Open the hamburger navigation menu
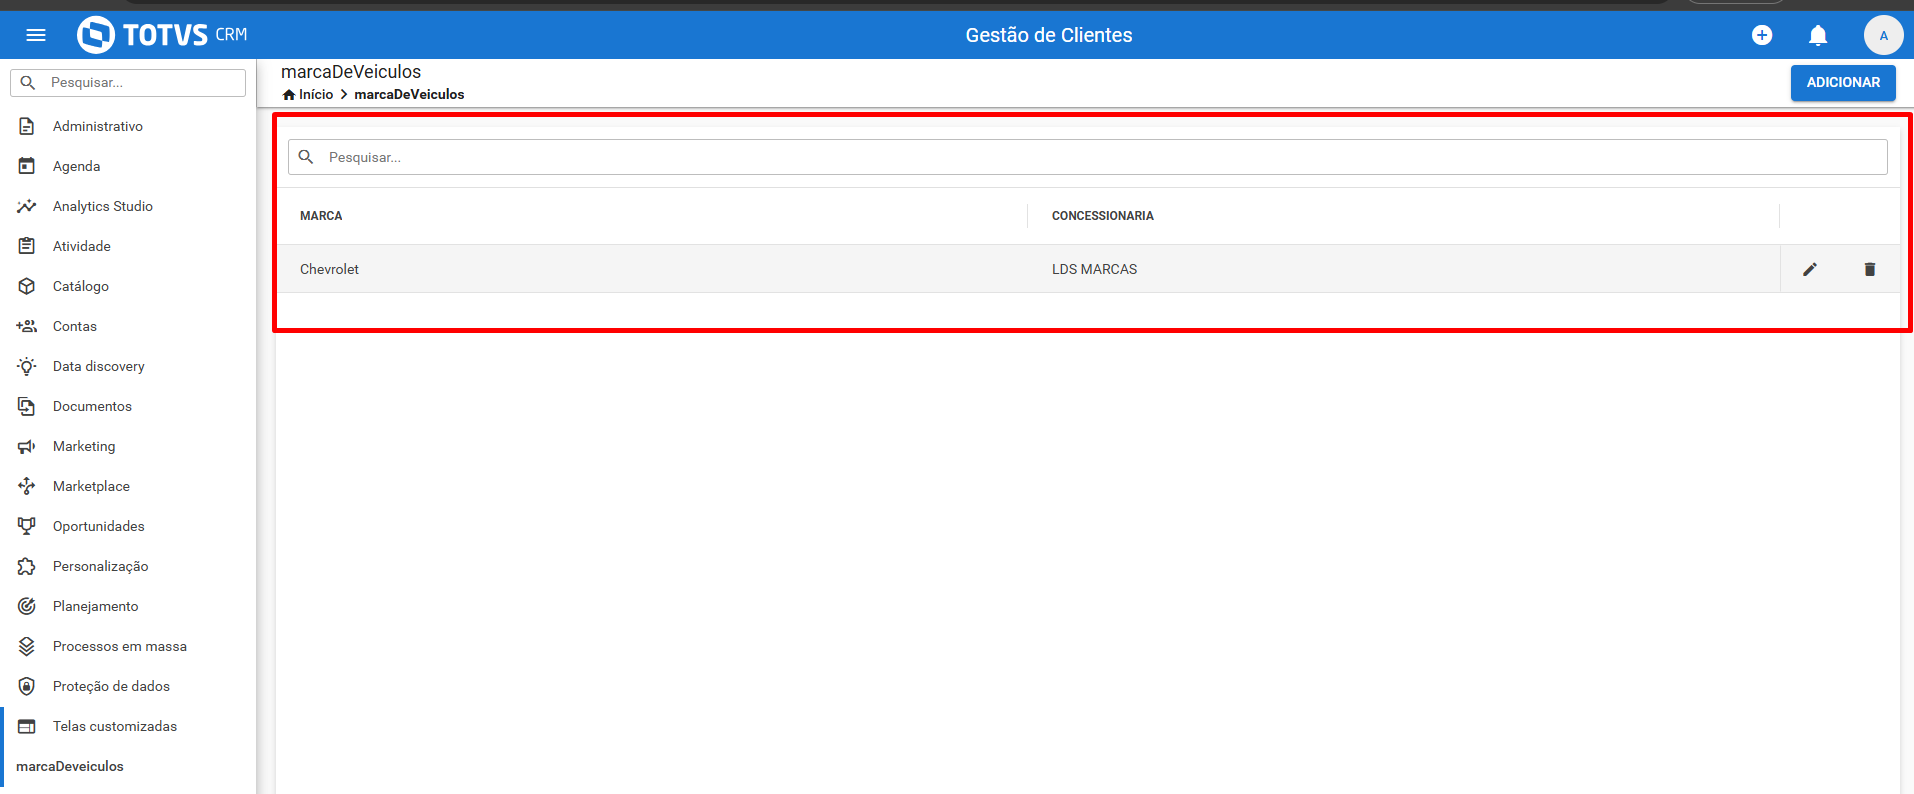The image size is (1914, 794). point(36,35)
